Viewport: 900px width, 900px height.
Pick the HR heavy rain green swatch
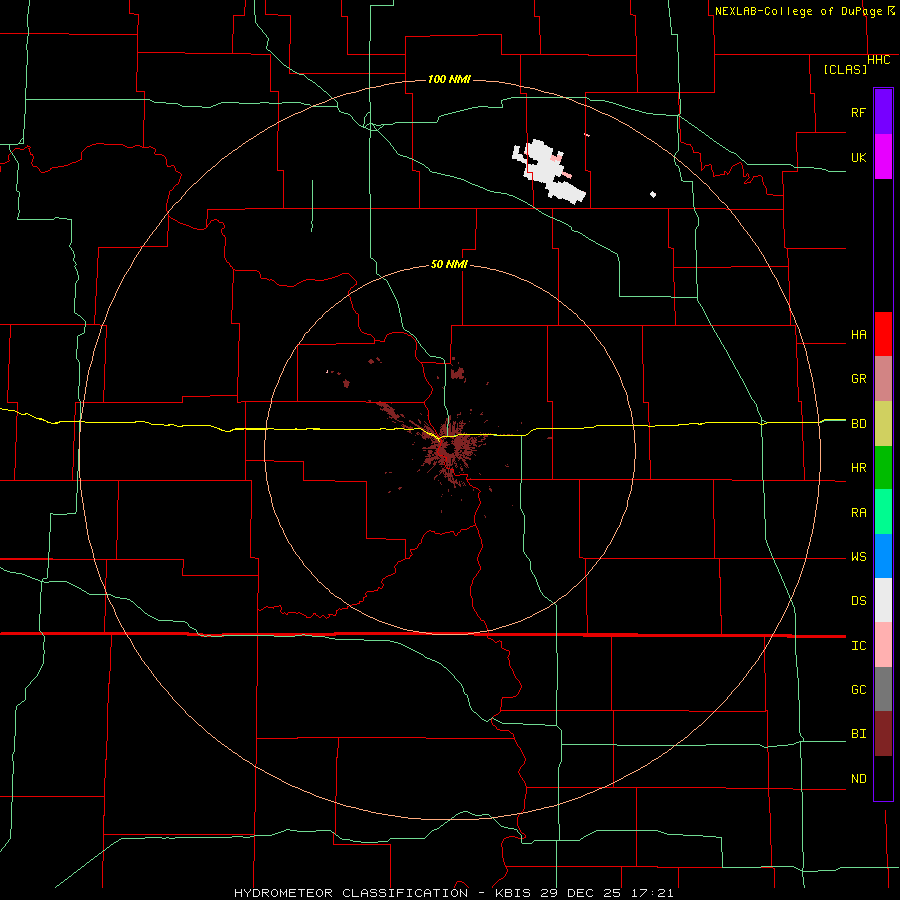pos(883,468)
